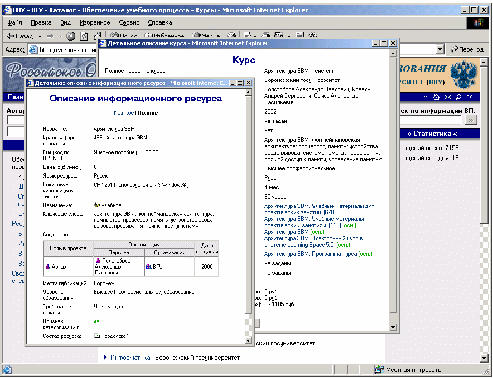Click the main page scroll down arrow

pos(484,358)
